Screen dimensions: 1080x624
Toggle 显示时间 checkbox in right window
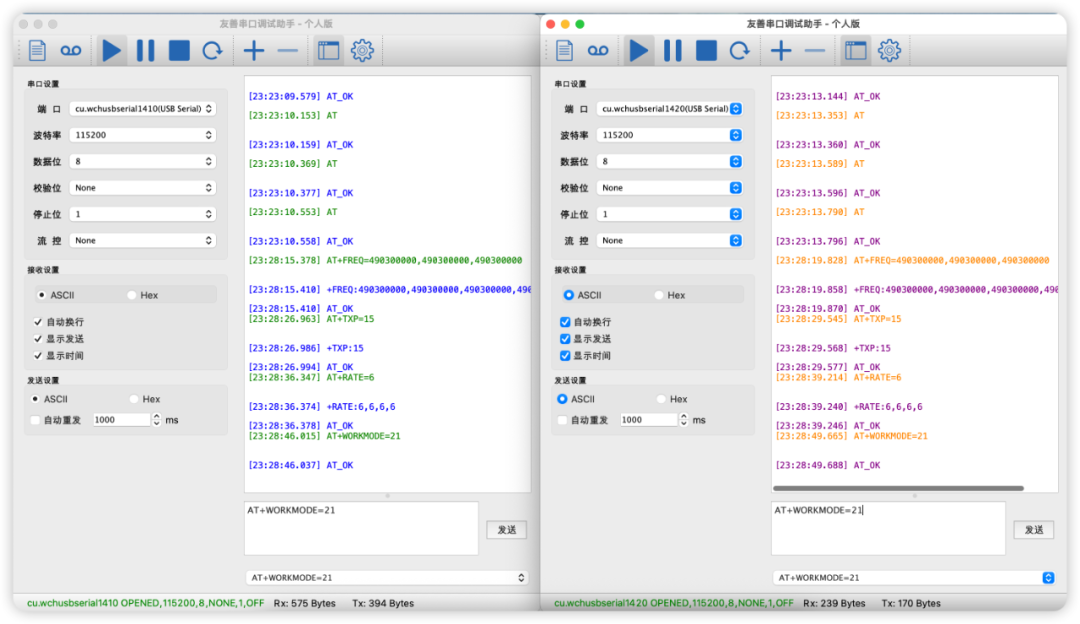(565, 356)
